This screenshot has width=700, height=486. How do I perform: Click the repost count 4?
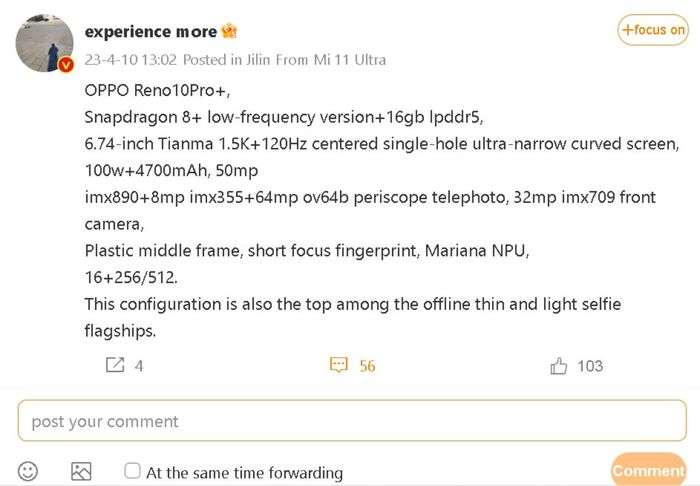[x=139, y=366]
